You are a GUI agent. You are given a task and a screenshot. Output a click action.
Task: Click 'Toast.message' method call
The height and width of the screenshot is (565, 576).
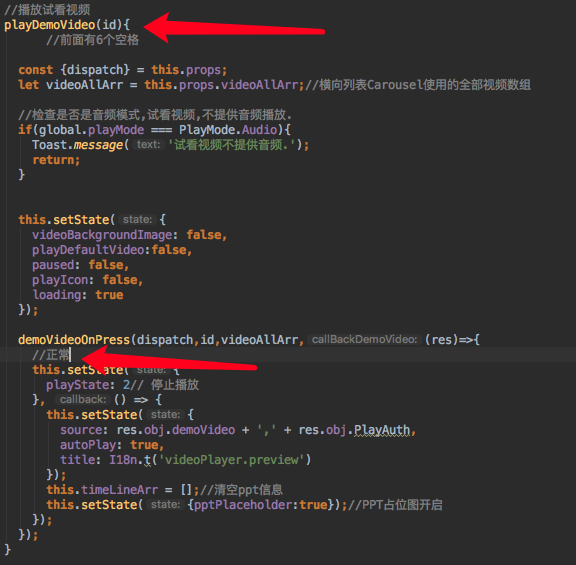coord(78,145)
